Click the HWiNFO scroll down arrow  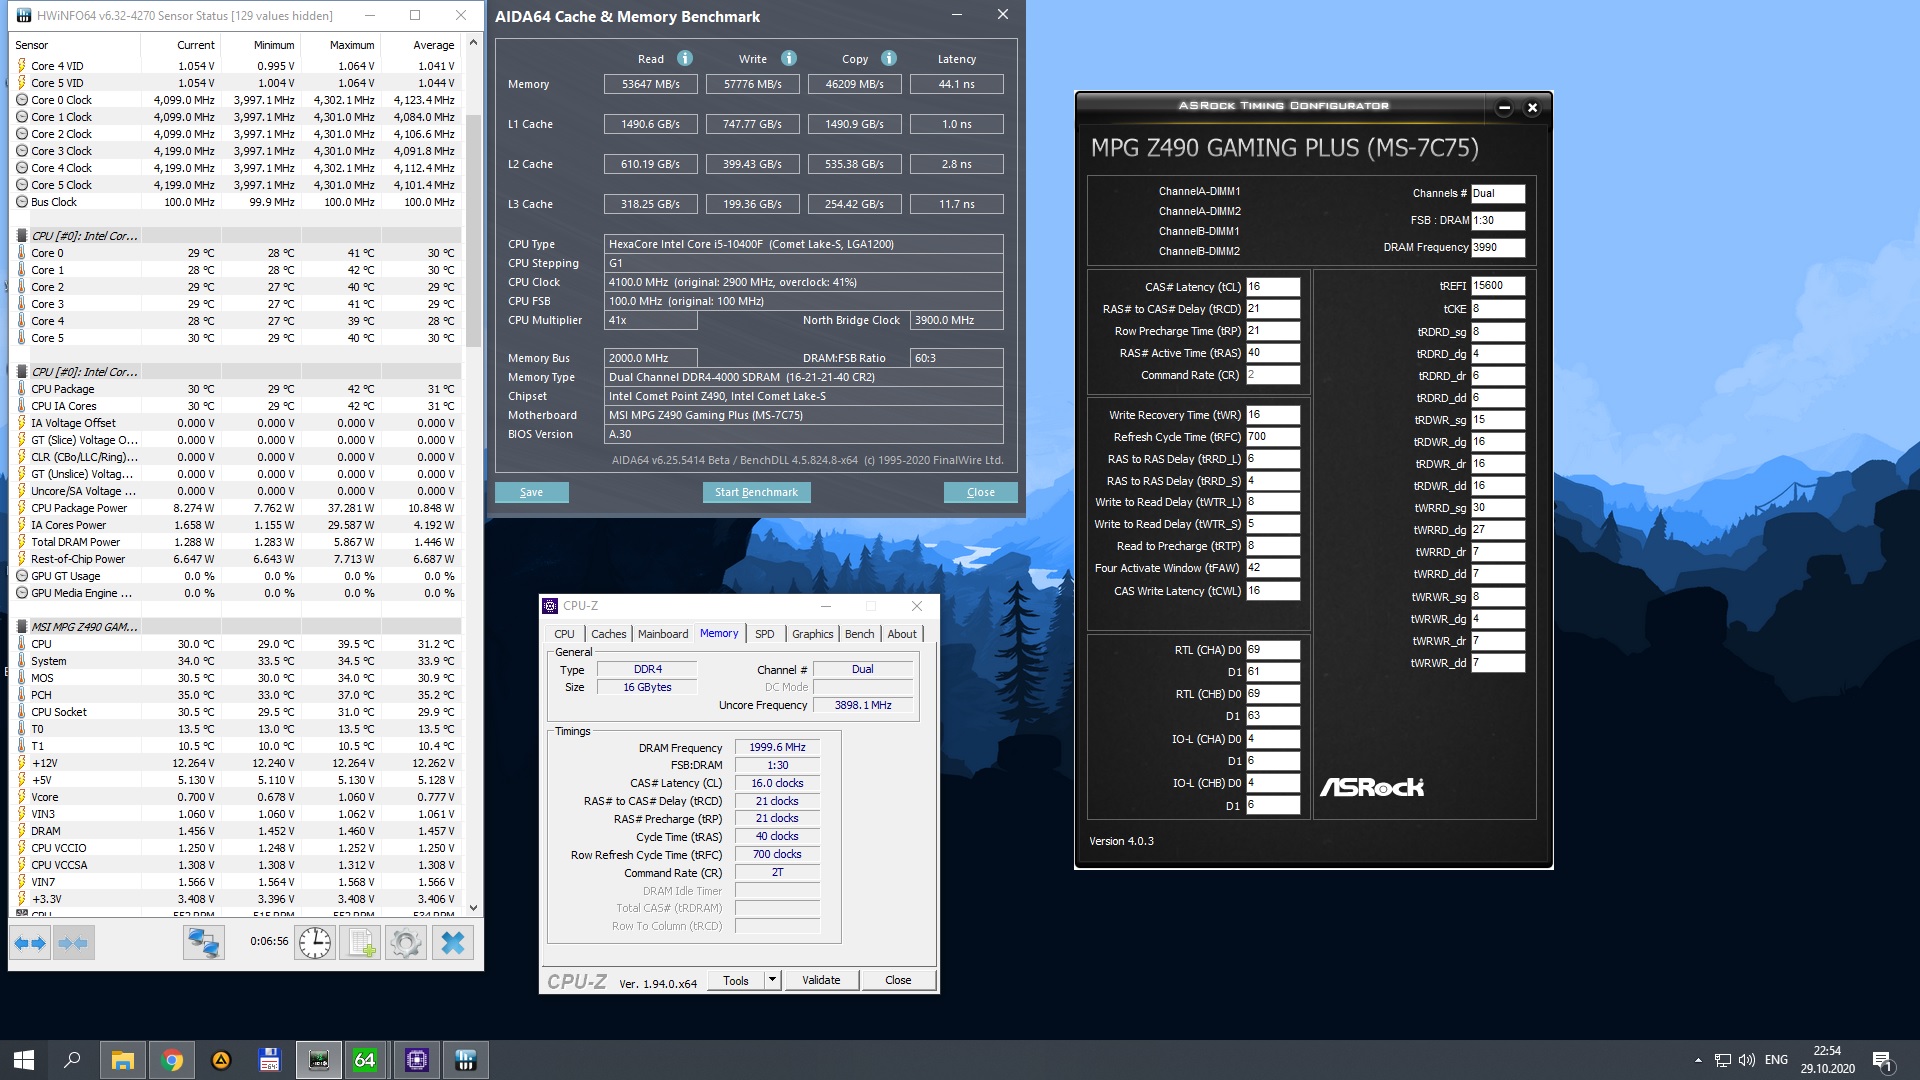(474, 908)
